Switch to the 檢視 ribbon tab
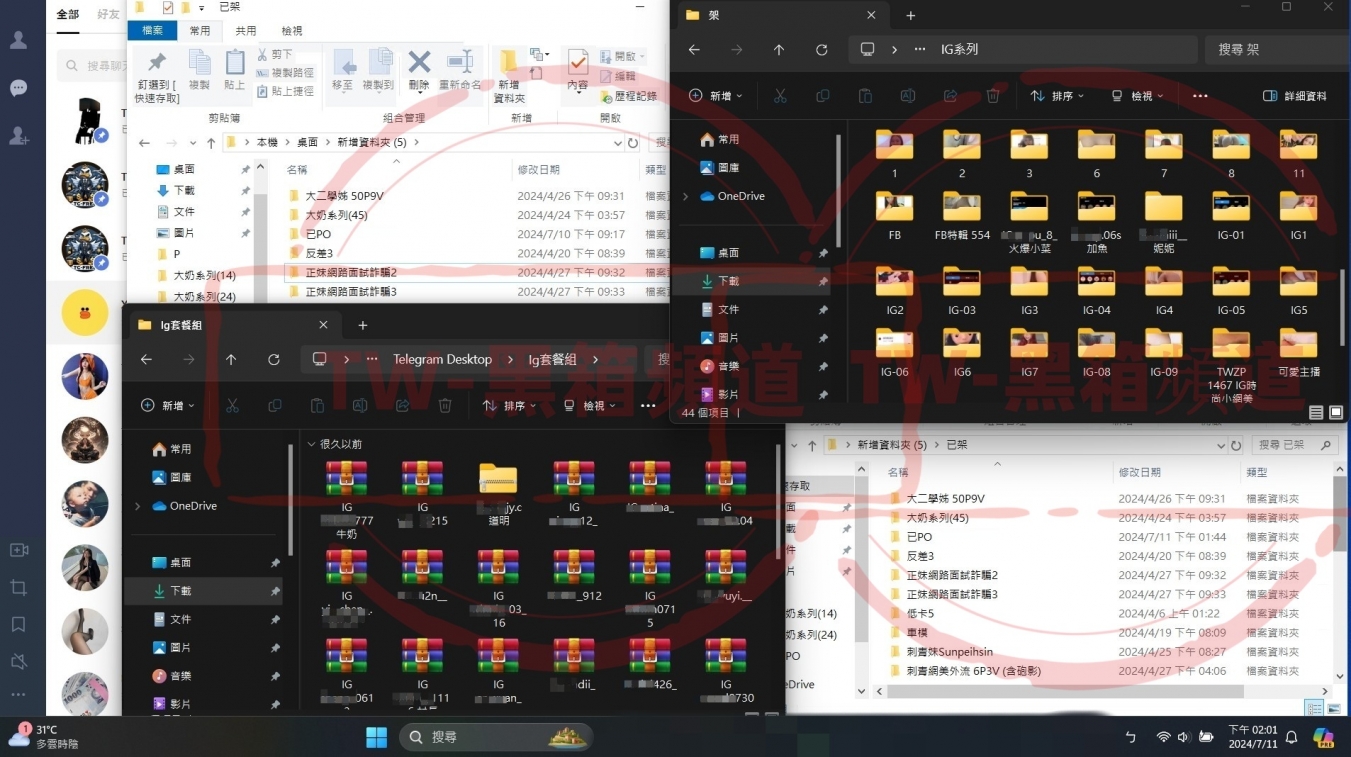This screenshot has height=757, width=1351. tap(292, 31)
